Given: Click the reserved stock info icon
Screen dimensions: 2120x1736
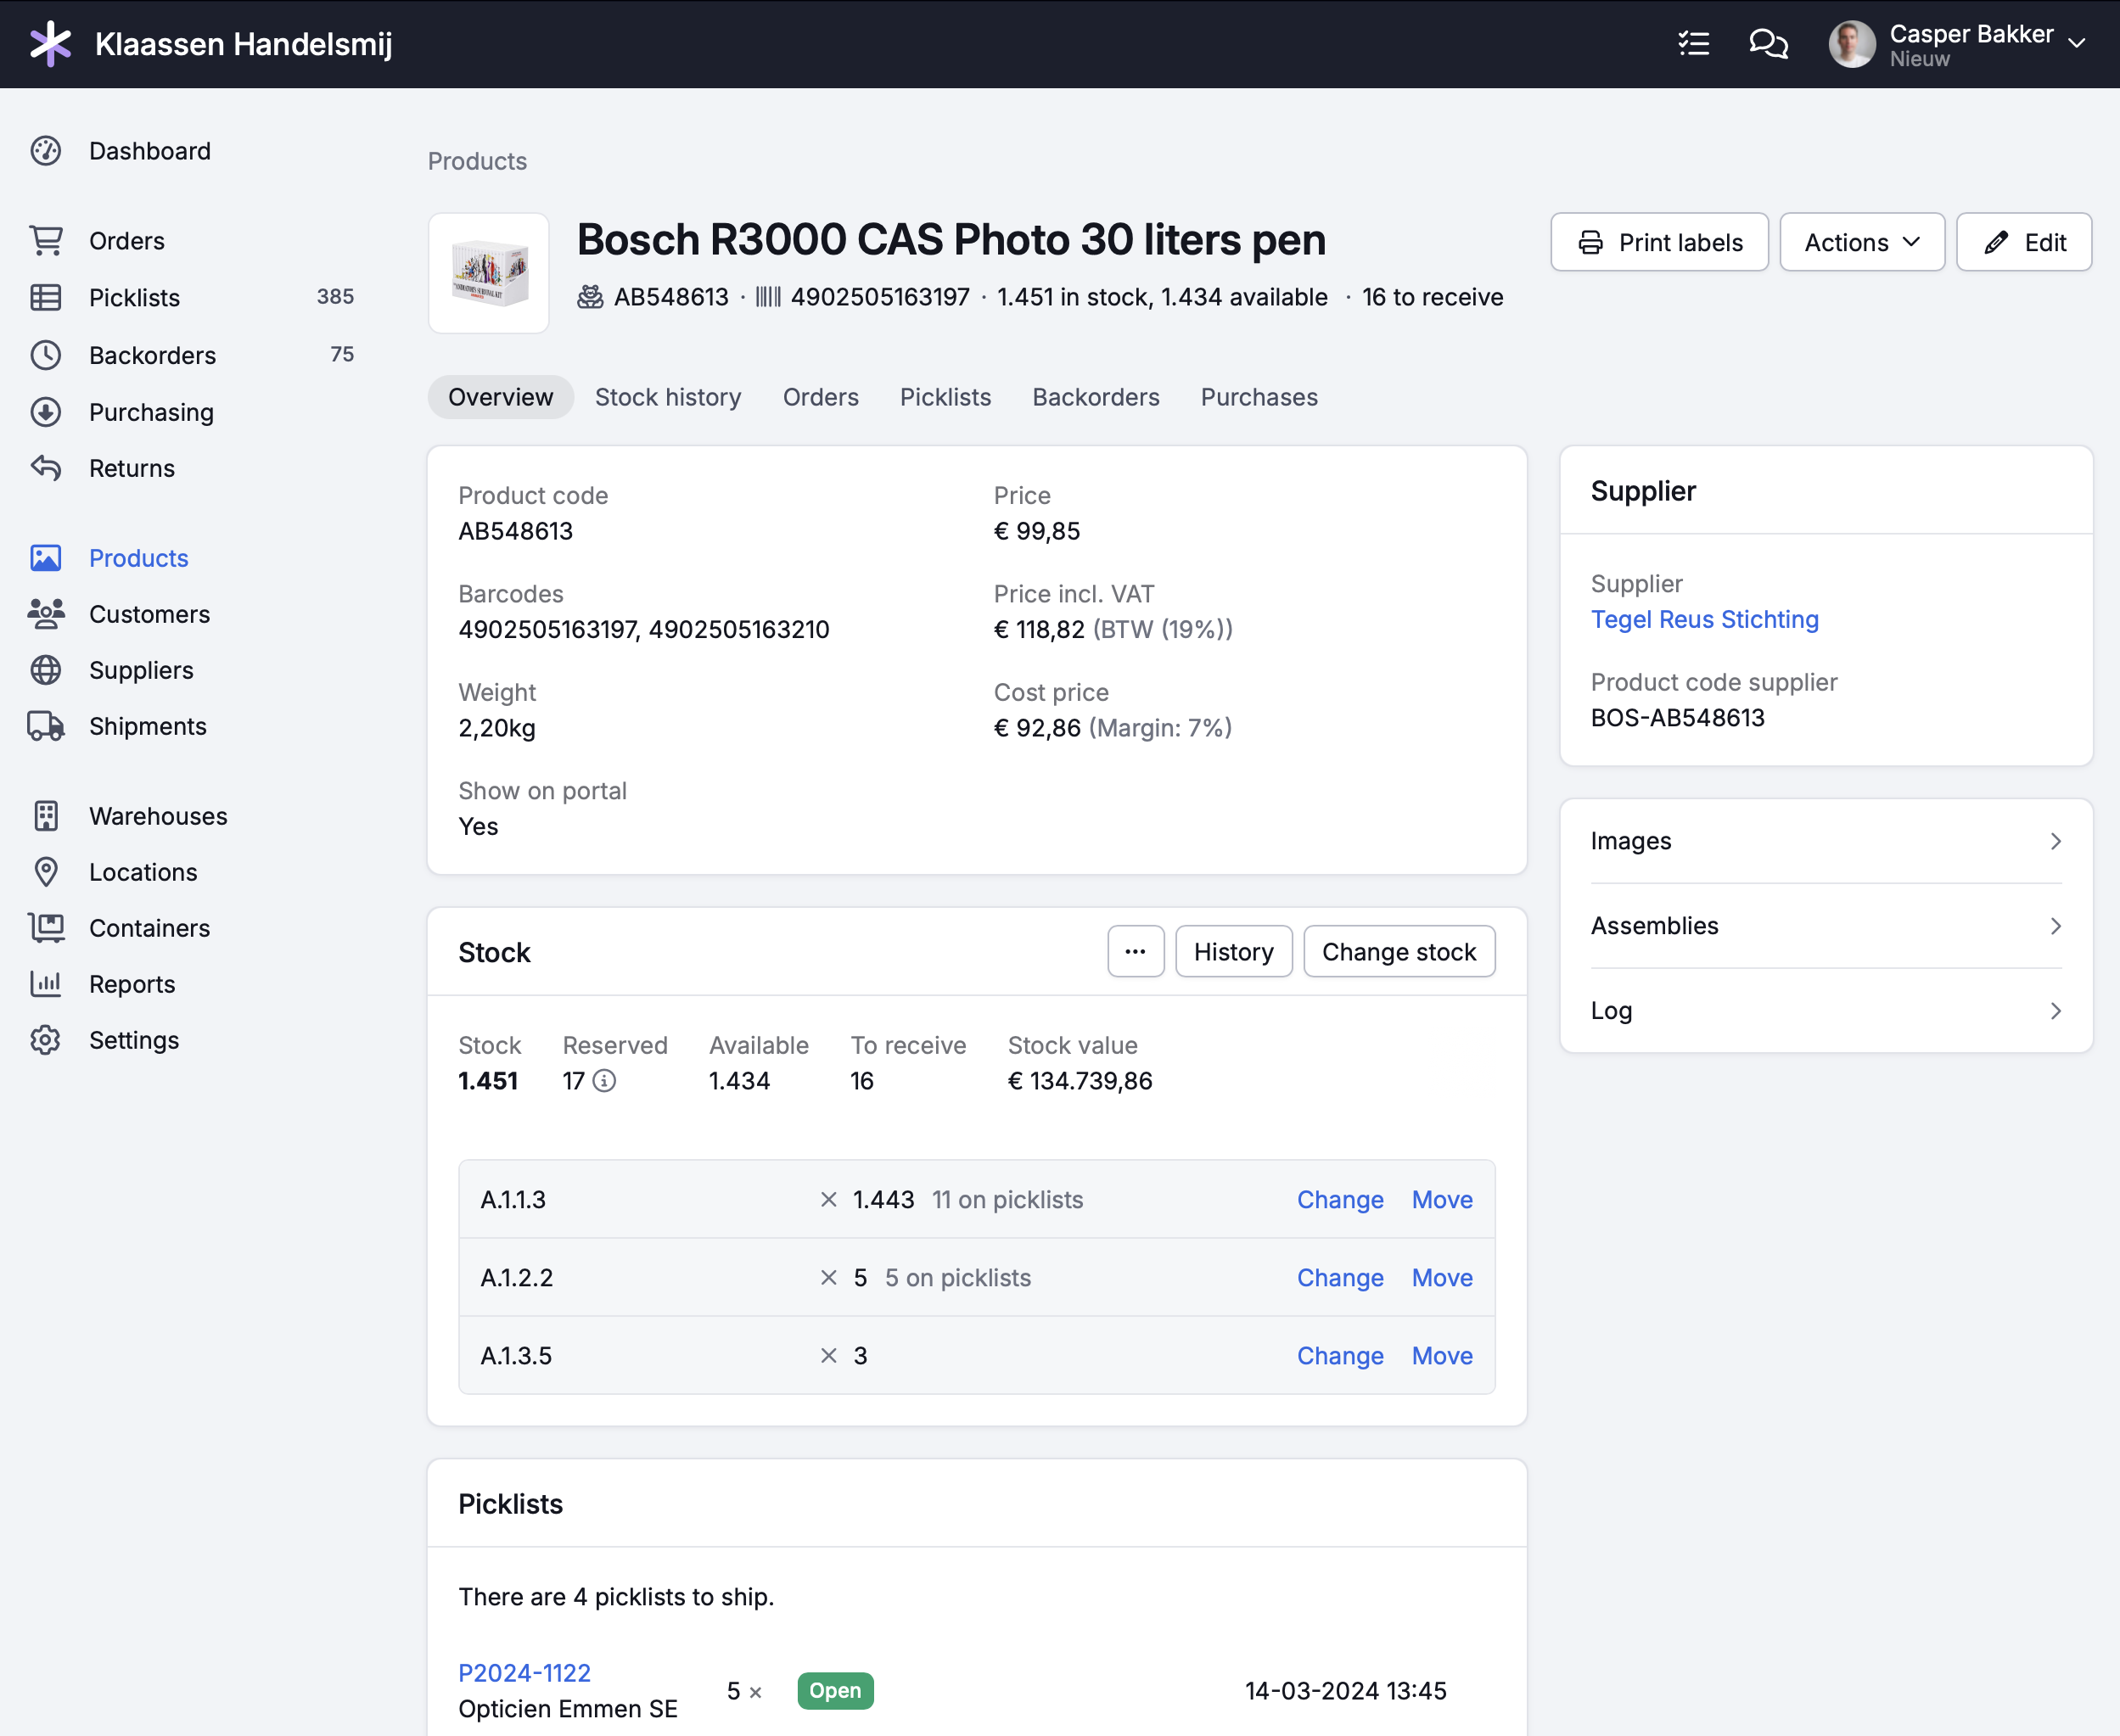Looking at the screenshot, I should 605,1081.
